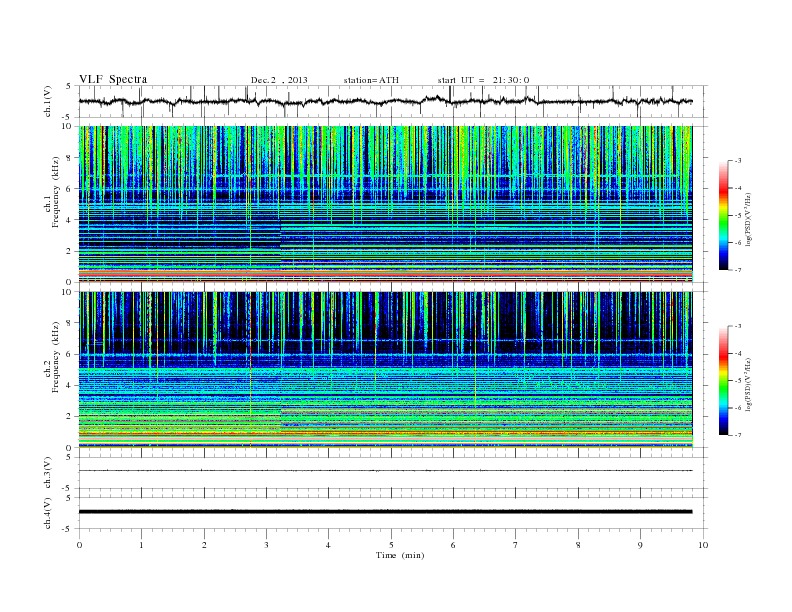The width and height of the screenshot is (792, 612).
Task: Click the "8" kHz tick on ch.1 frequency axis
Action: (69, 158)
